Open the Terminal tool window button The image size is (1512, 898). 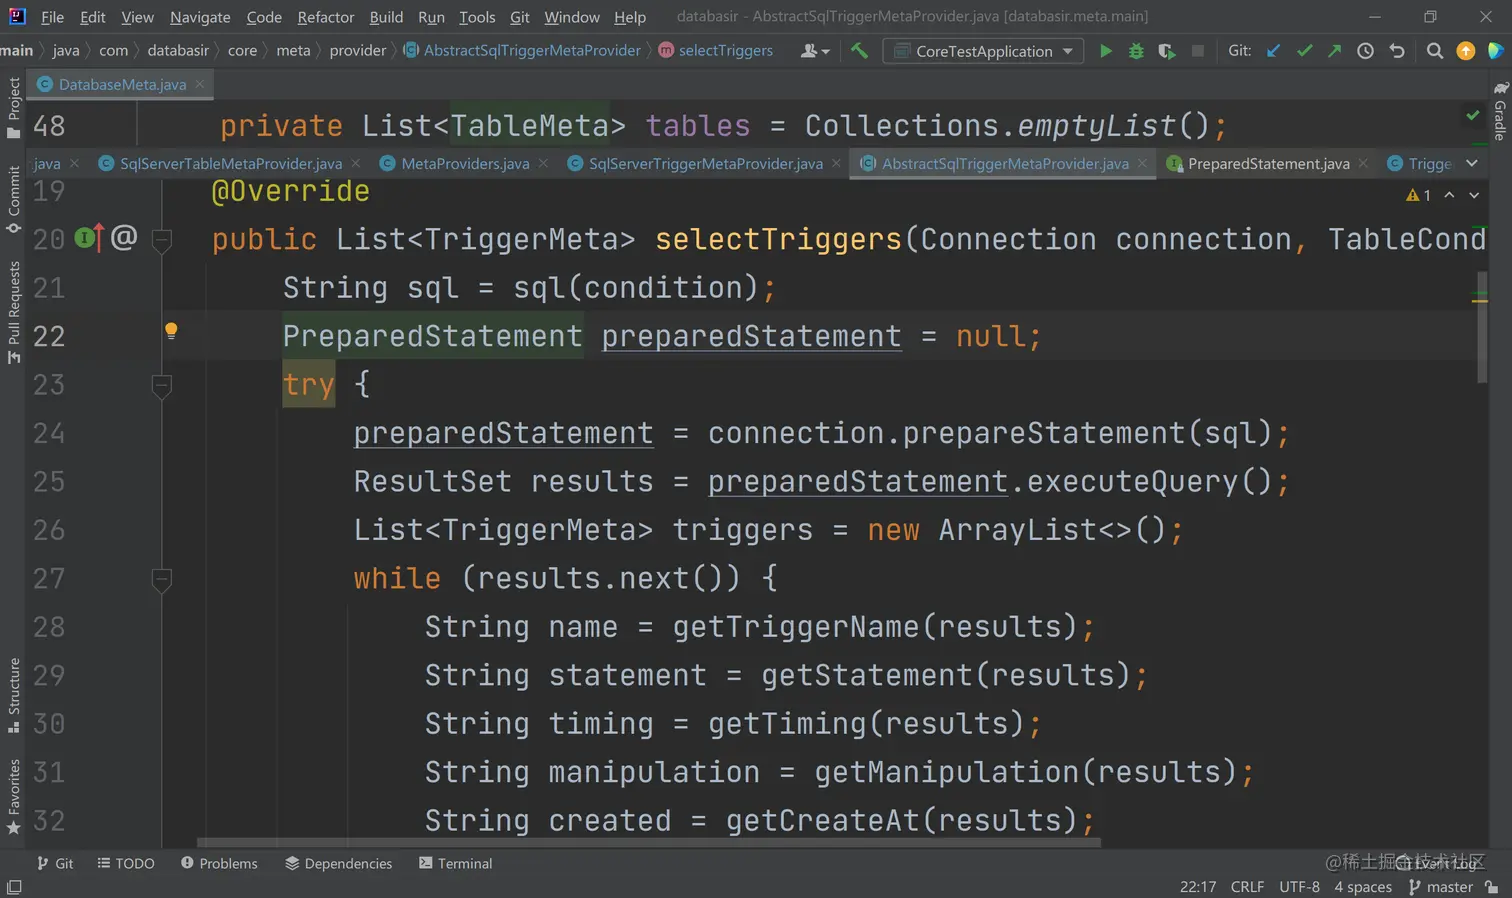(456, 863)
